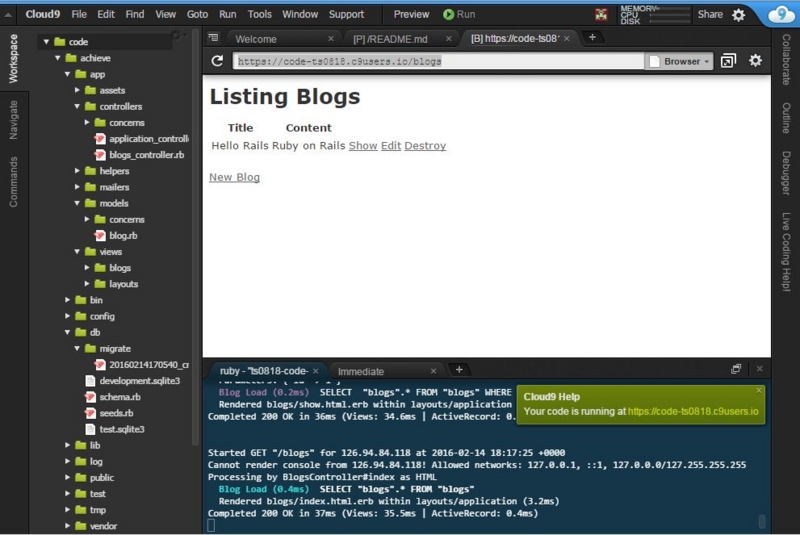800x535 pixels.
Task: Open the Goto menu
Action: (197, 14)
